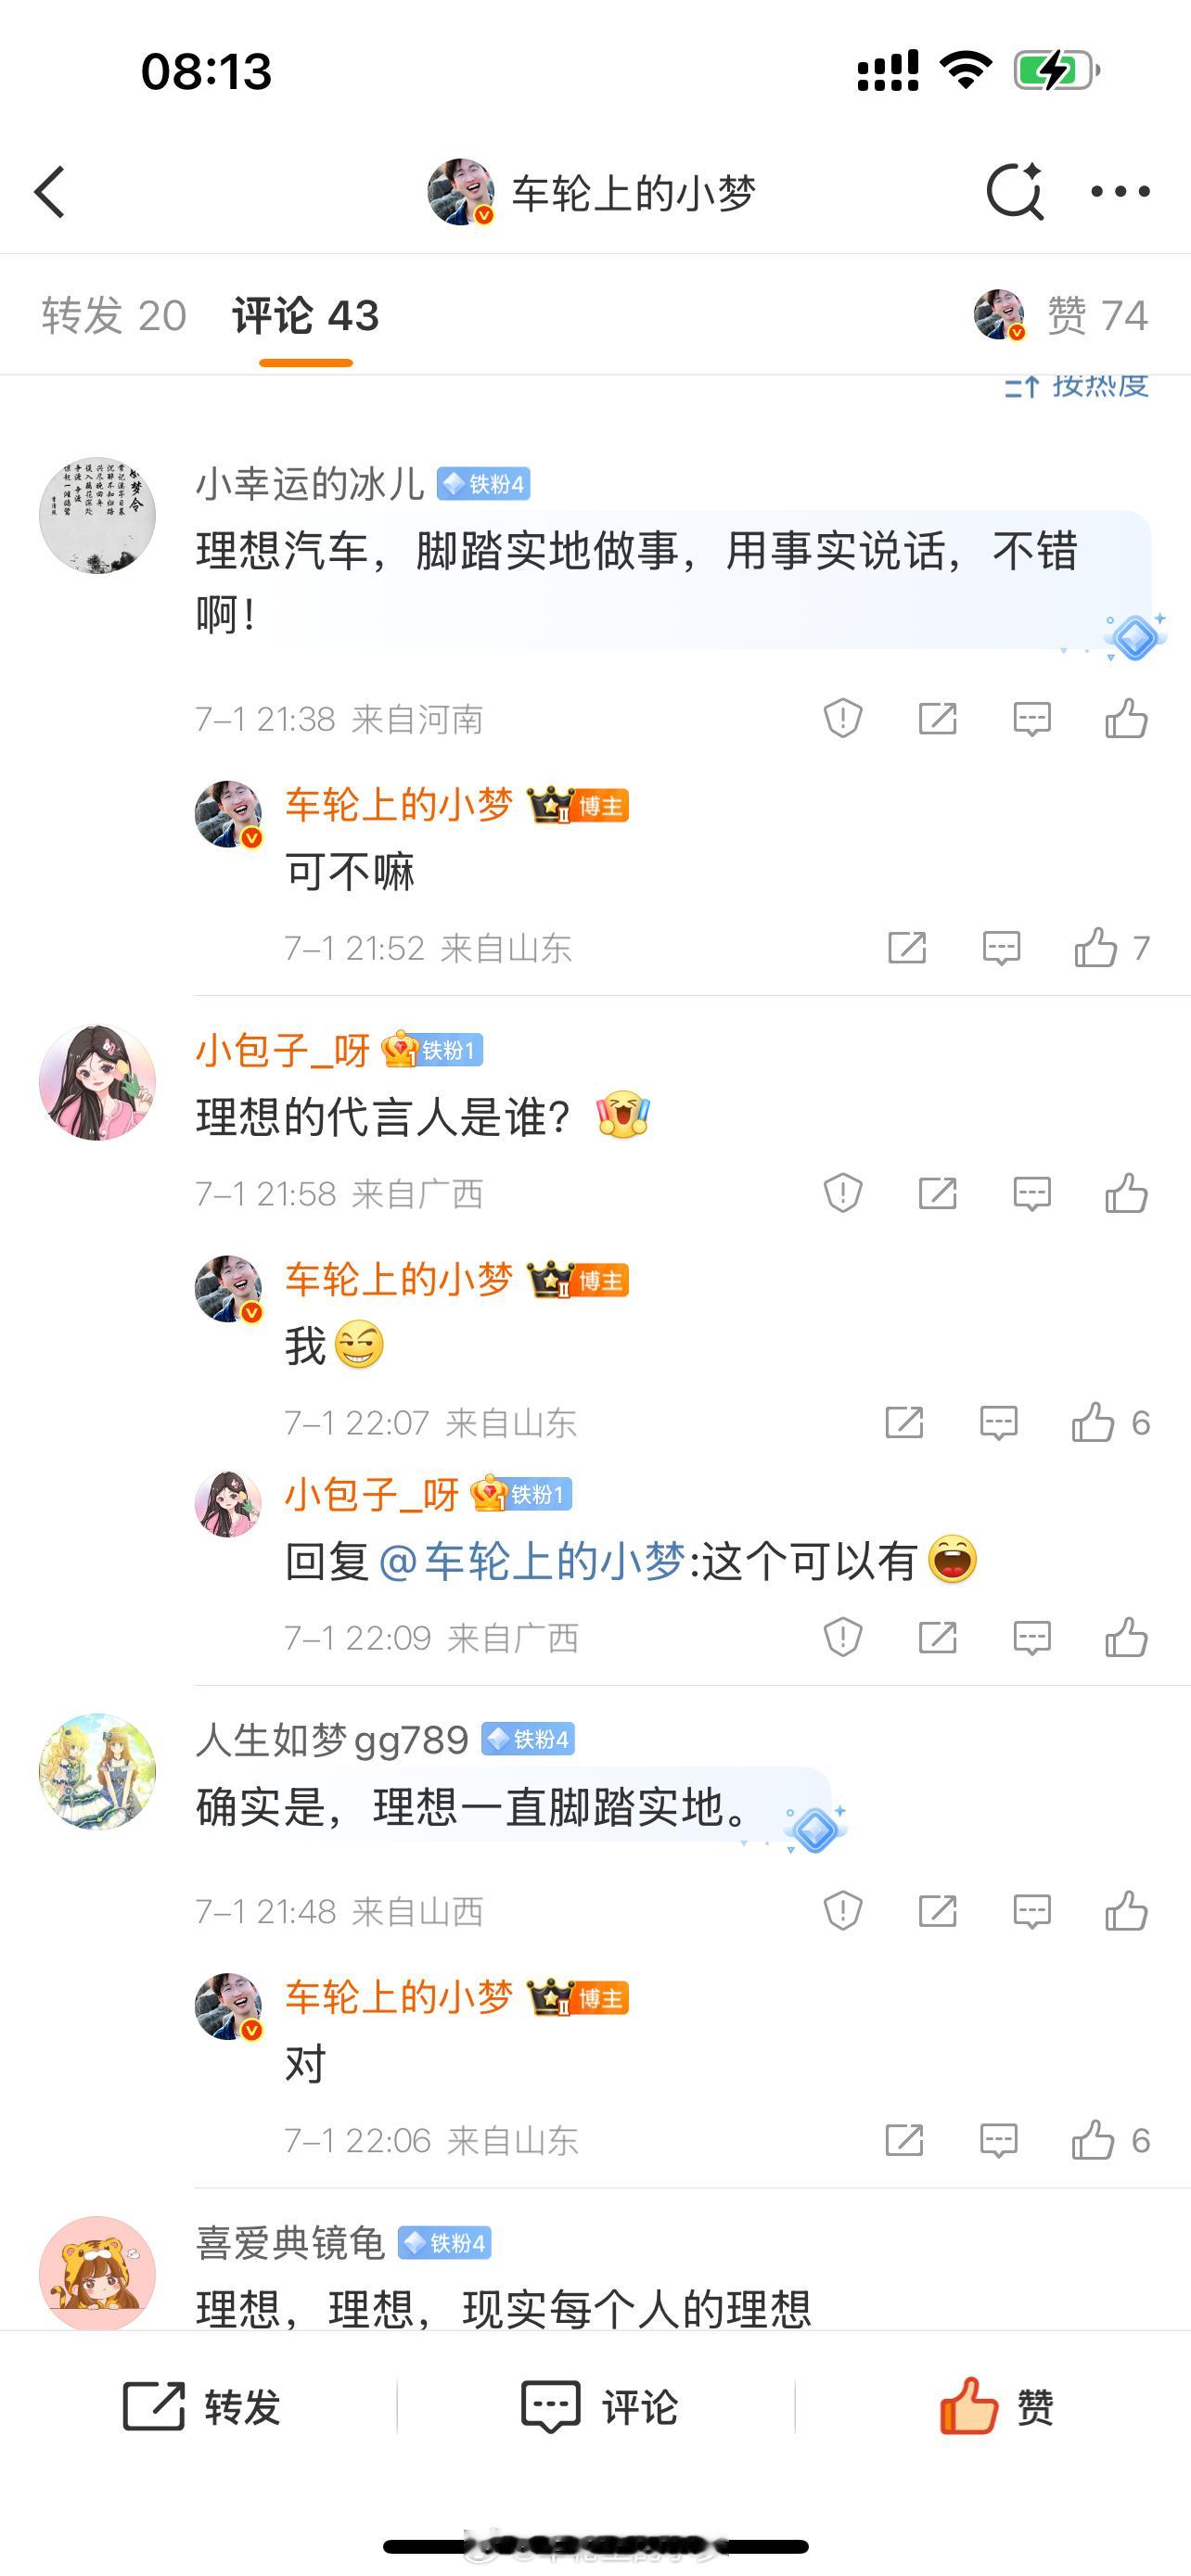Open the search icon in header

point(1014,190)
